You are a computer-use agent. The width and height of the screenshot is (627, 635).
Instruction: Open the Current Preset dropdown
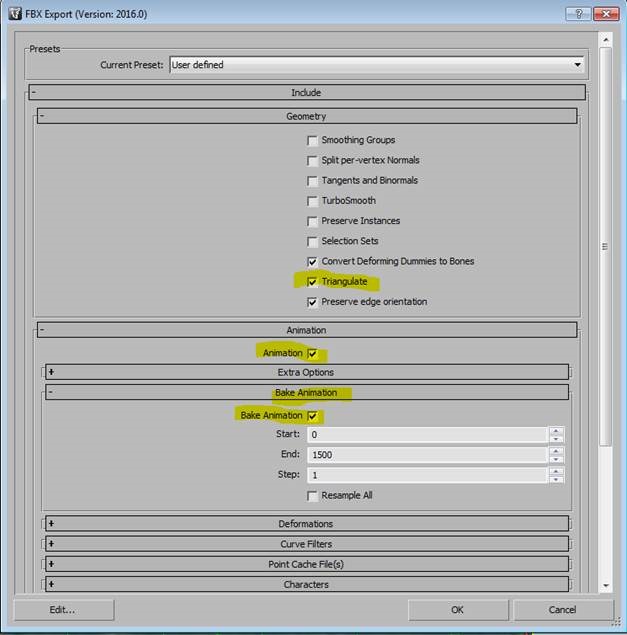(x=377, y=65)
